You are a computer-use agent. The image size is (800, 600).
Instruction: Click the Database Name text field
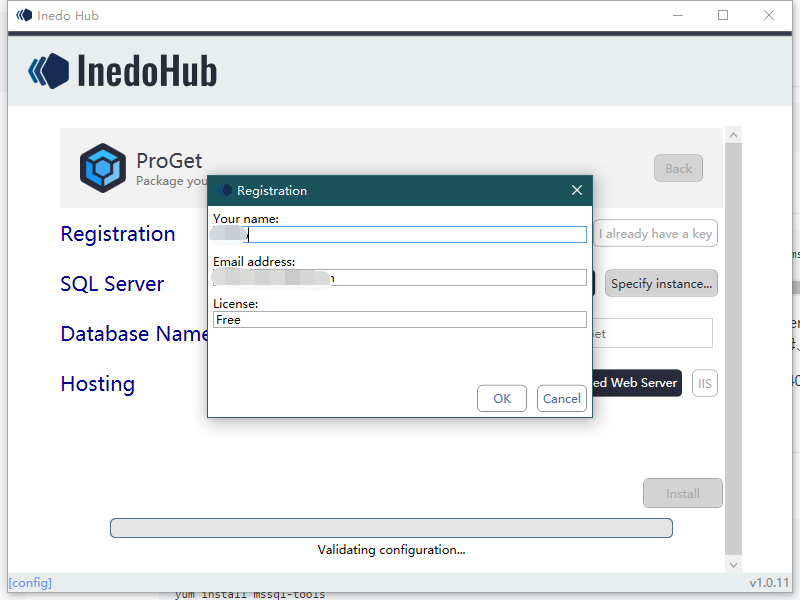[x=652, y=334]
